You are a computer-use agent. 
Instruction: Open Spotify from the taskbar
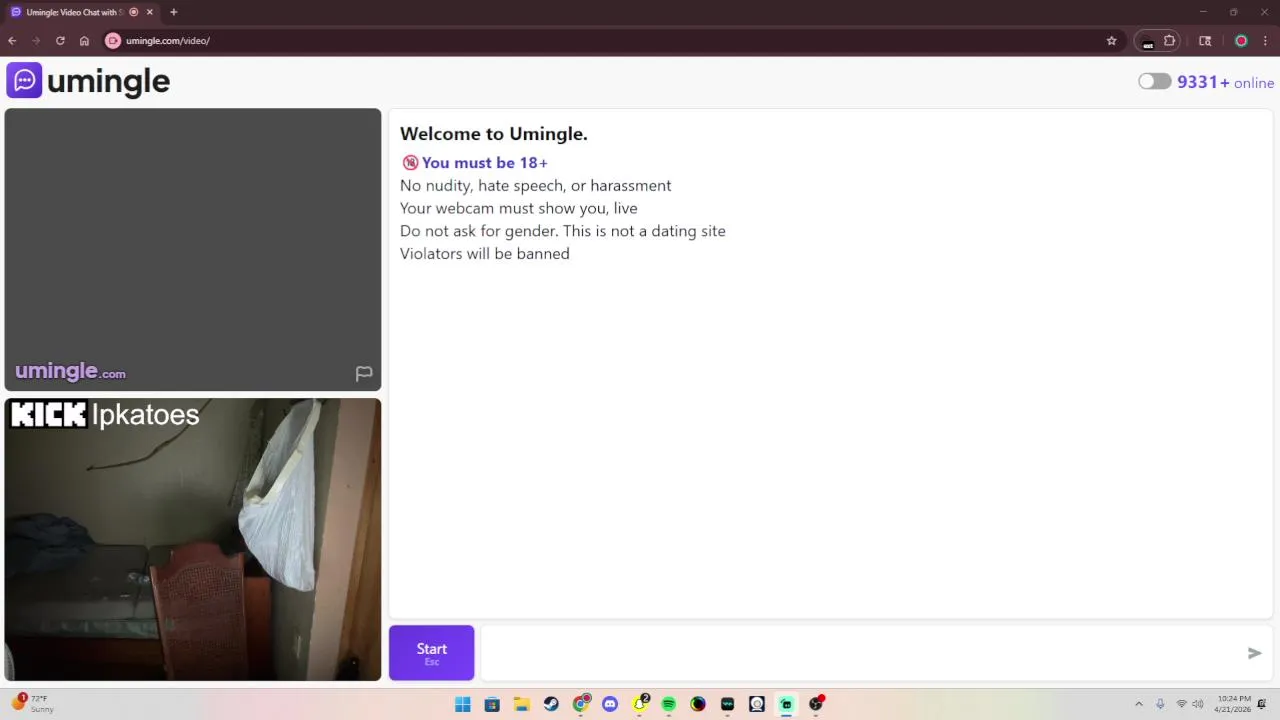pos(669,704)
